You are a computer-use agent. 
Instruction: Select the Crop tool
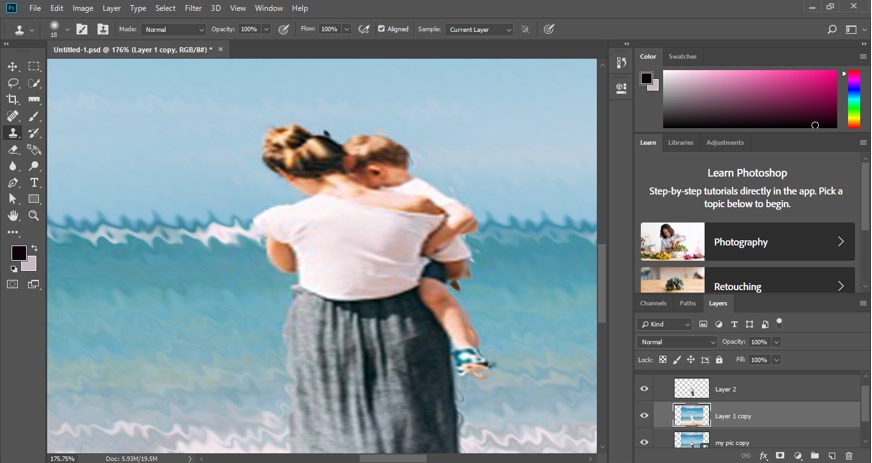point(13,100)
